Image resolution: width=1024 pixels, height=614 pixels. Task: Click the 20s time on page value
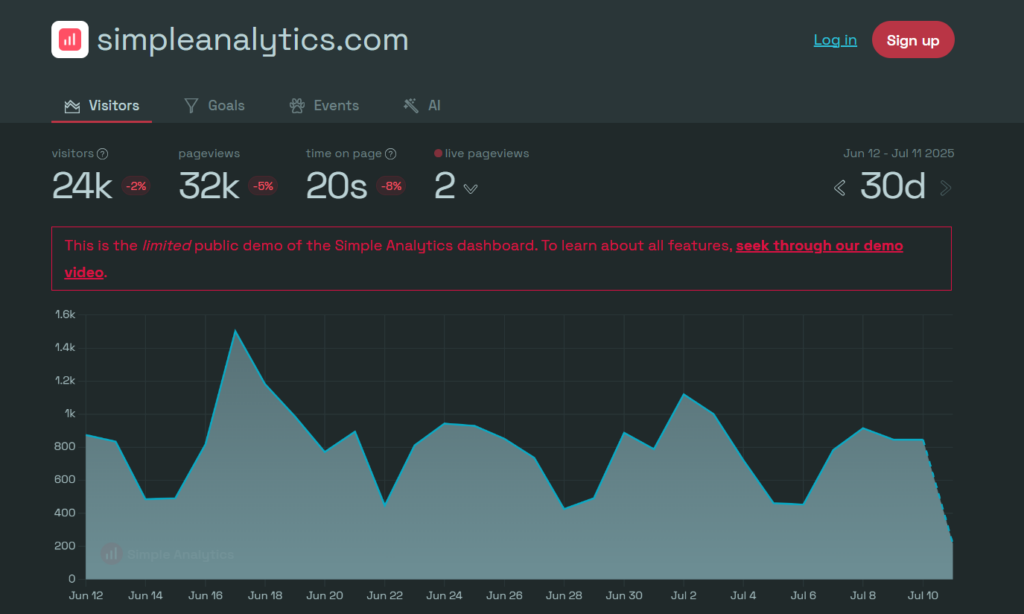336,186
